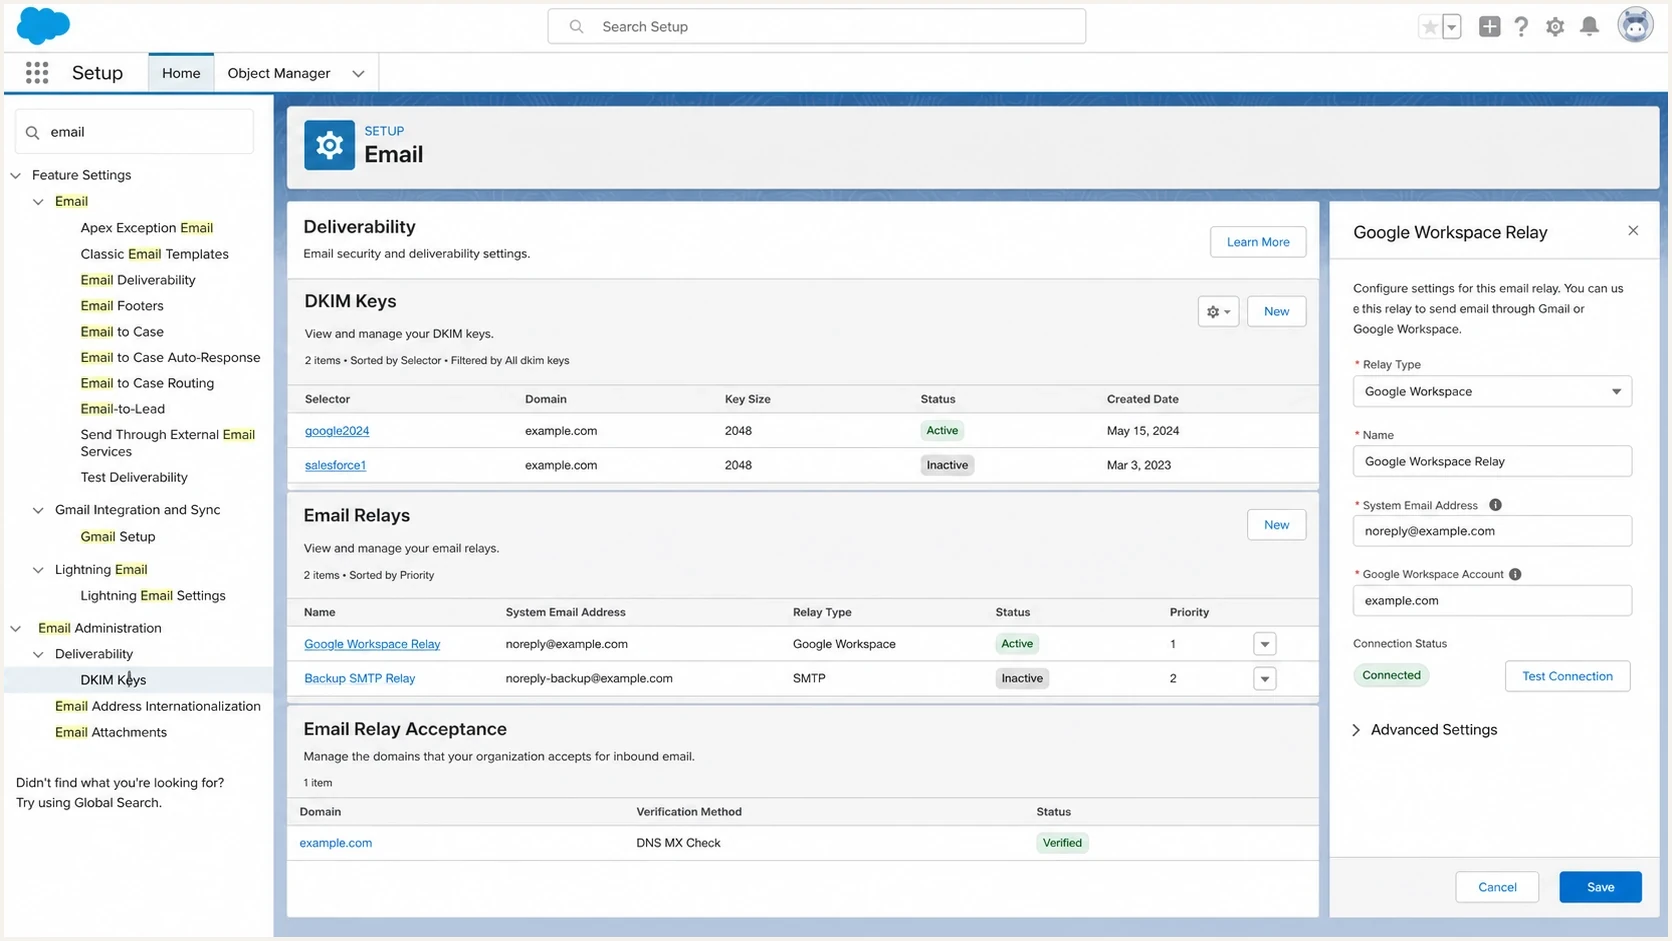Click the search magnifier in Quick Find

(x=32, y=132)
